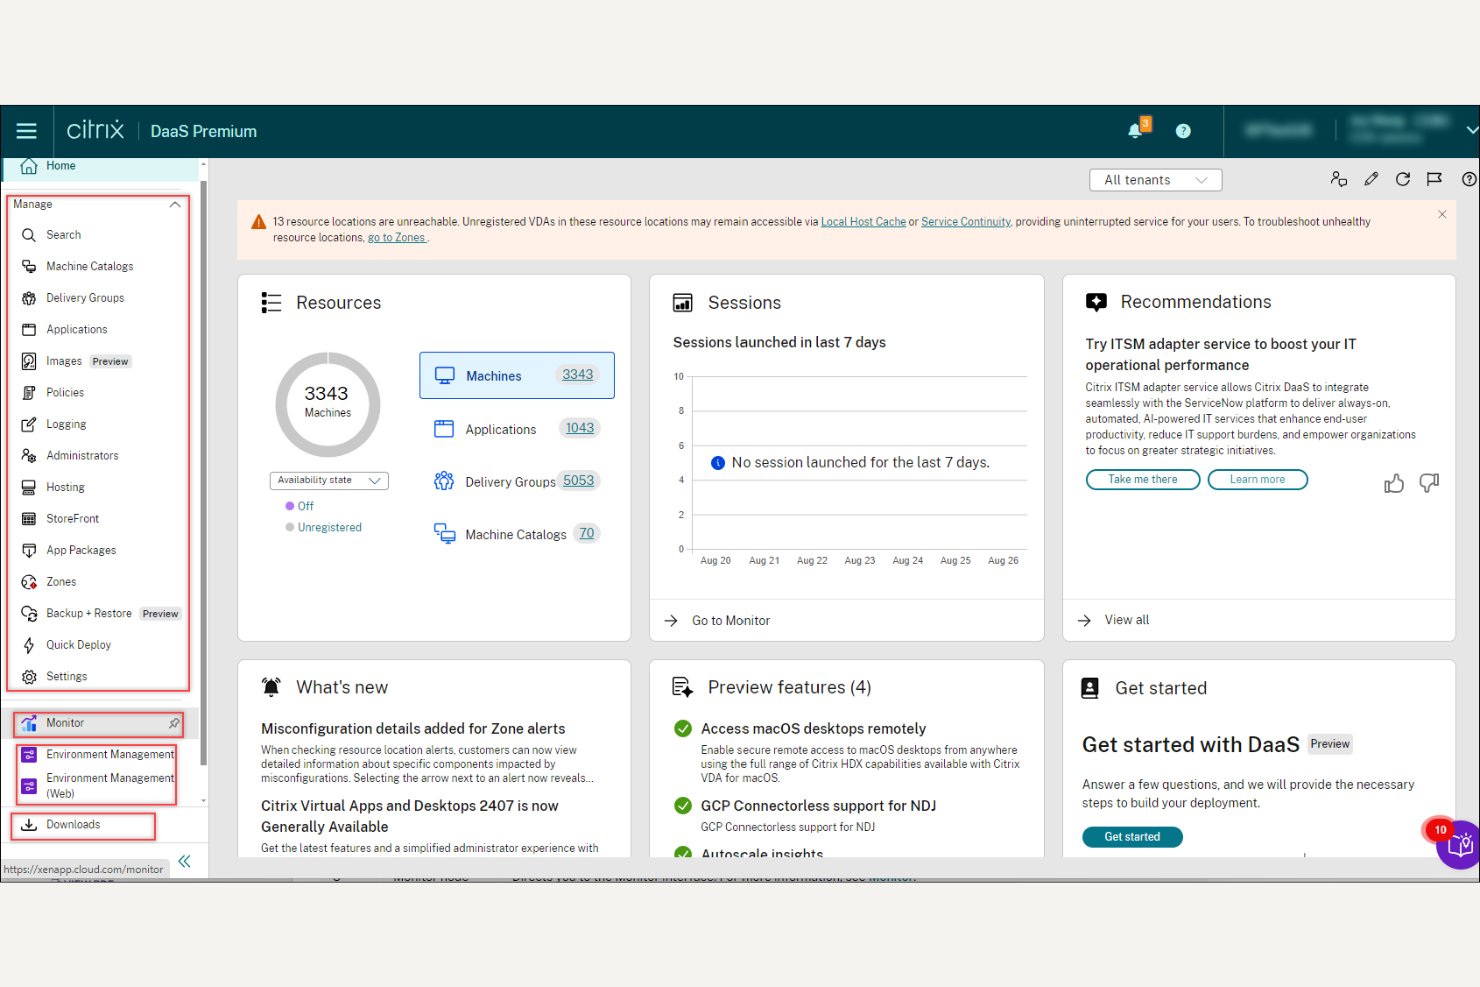Click the user search icon in toolbar
The image size is (1480, 987).
[1339, 179]
